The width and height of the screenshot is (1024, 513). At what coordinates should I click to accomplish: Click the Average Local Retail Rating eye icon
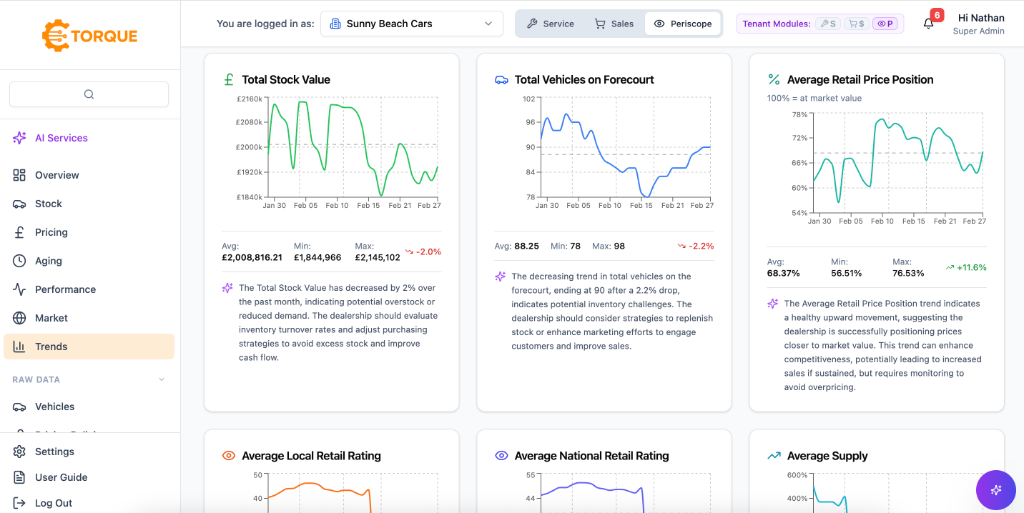click(229, 456)
